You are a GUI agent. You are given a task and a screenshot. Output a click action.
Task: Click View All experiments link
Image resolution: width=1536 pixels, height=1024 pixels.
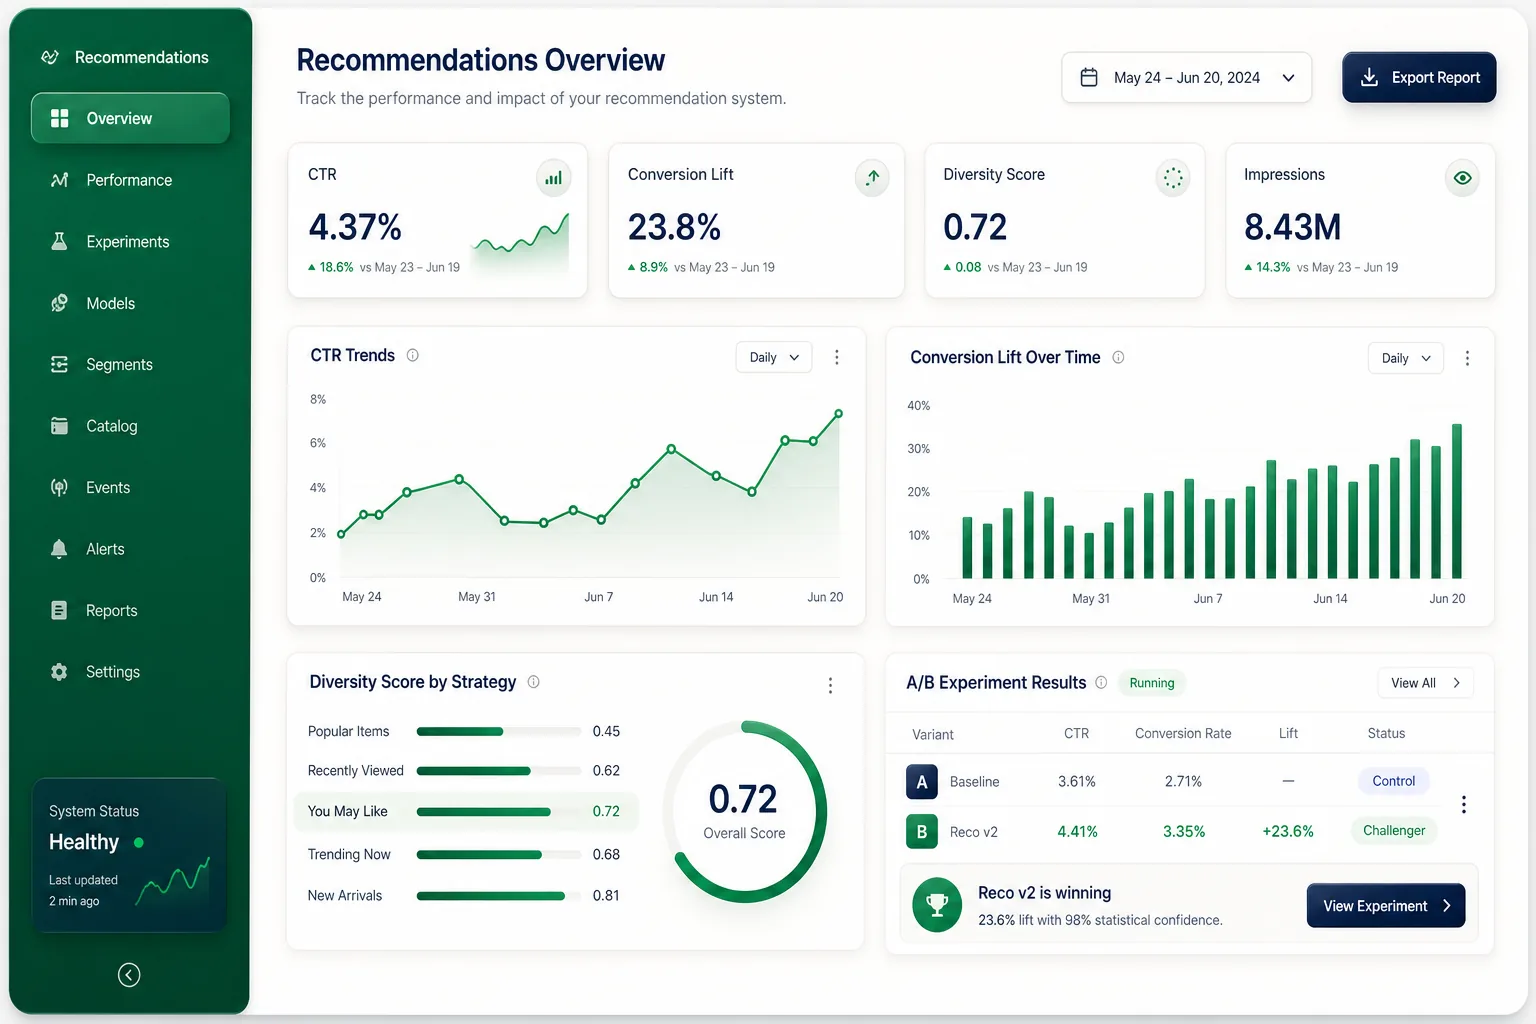pos(1425,683)
